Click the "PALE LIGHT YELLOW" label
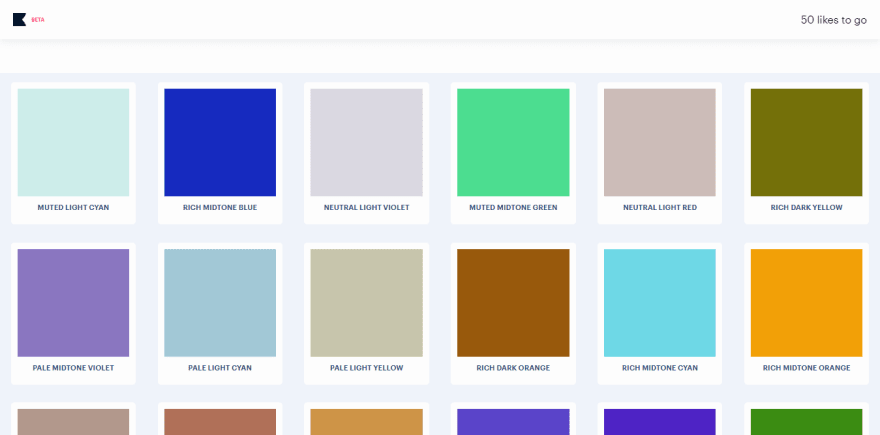 click(366, 368)
